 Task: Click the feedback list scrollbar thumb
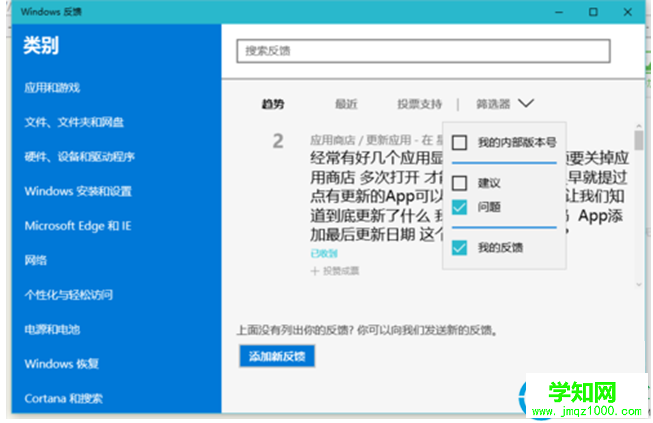(x=639, y=140)
